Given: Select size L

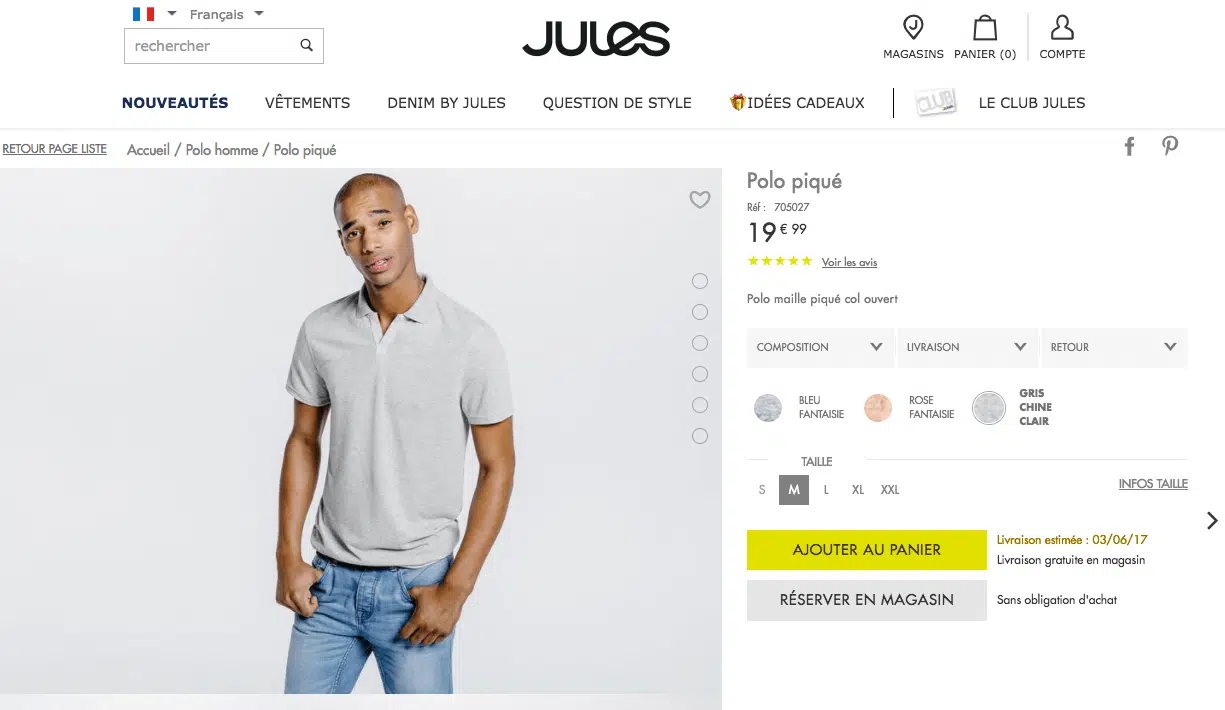Looking at the screenshot, I should pyautogui.click(x=826, y=490).
